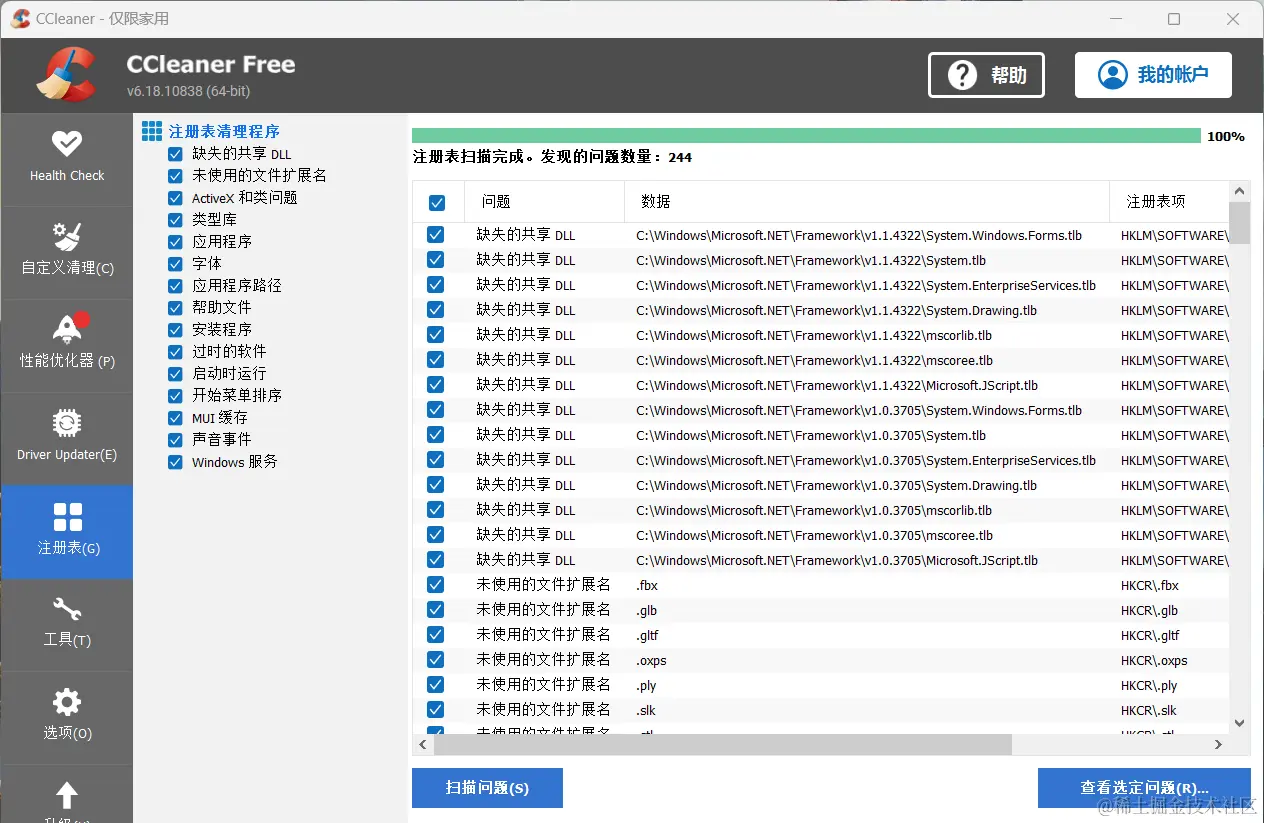
Task: Toggle the 类型库 checkbox
Action: (175, 220)
